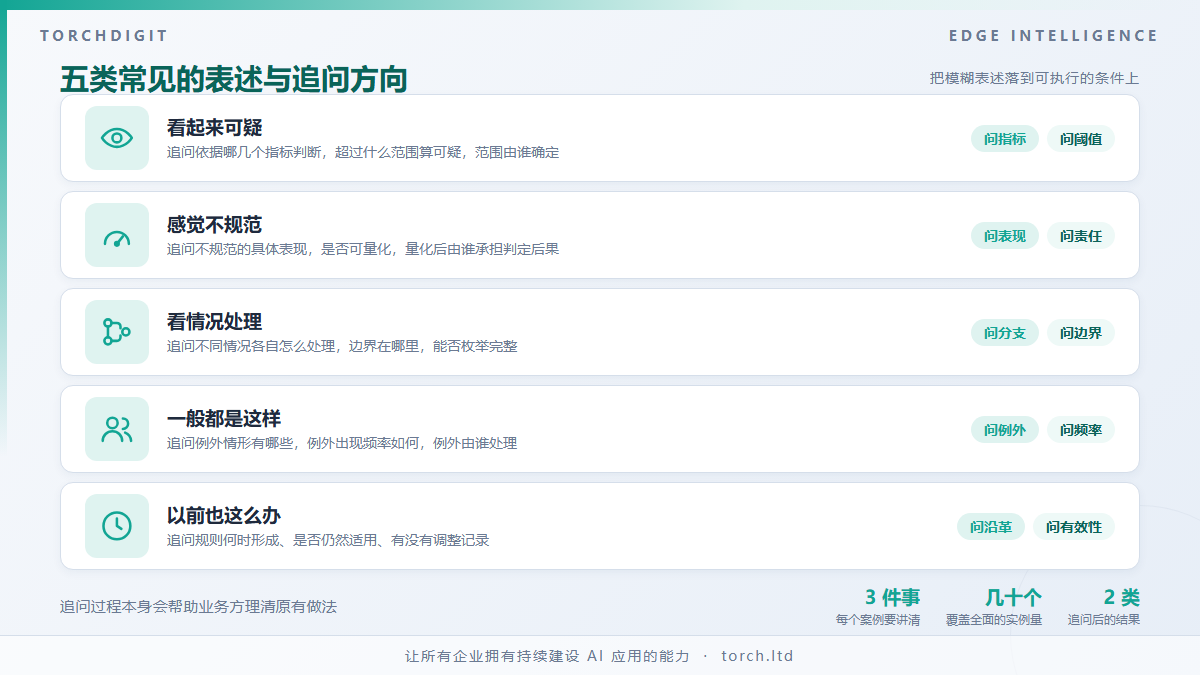The width and height of the screenshot is (1200, 675).
Task: Click the description starting 追问不规范的具体表现
Action: [x=363, y=249]
